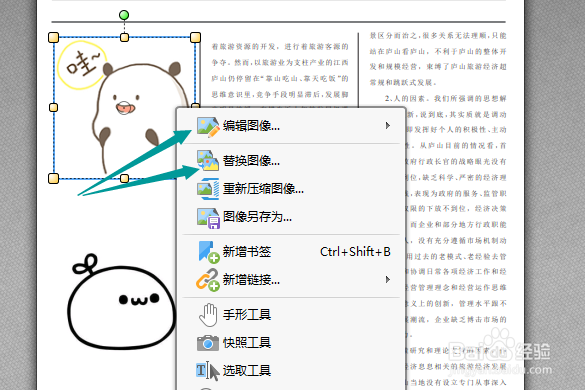Click the left-middle handle of selected image
585x390 pixels.
pos(53,107)
